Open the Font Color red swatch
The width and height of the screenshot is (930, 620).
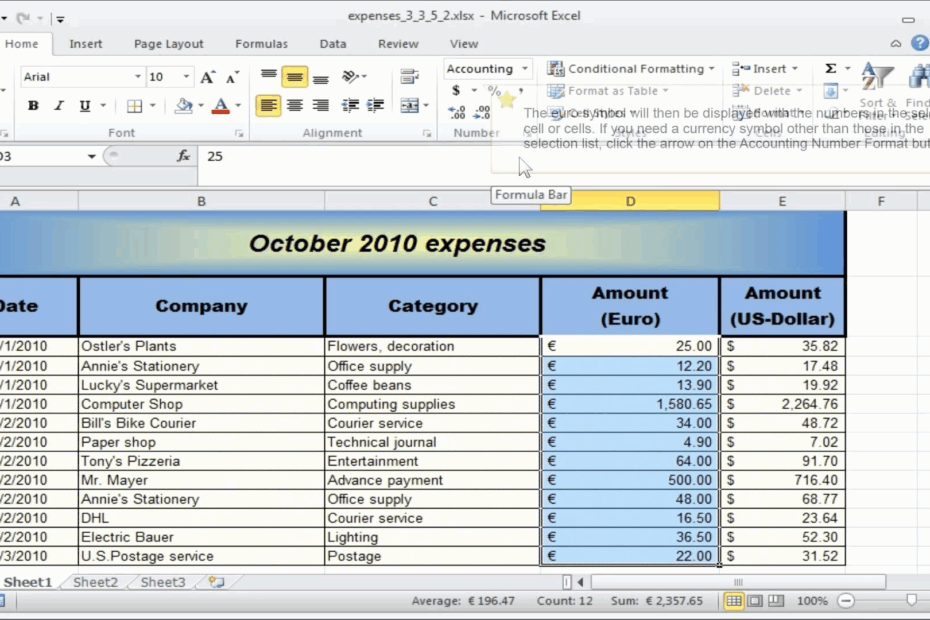221,105
